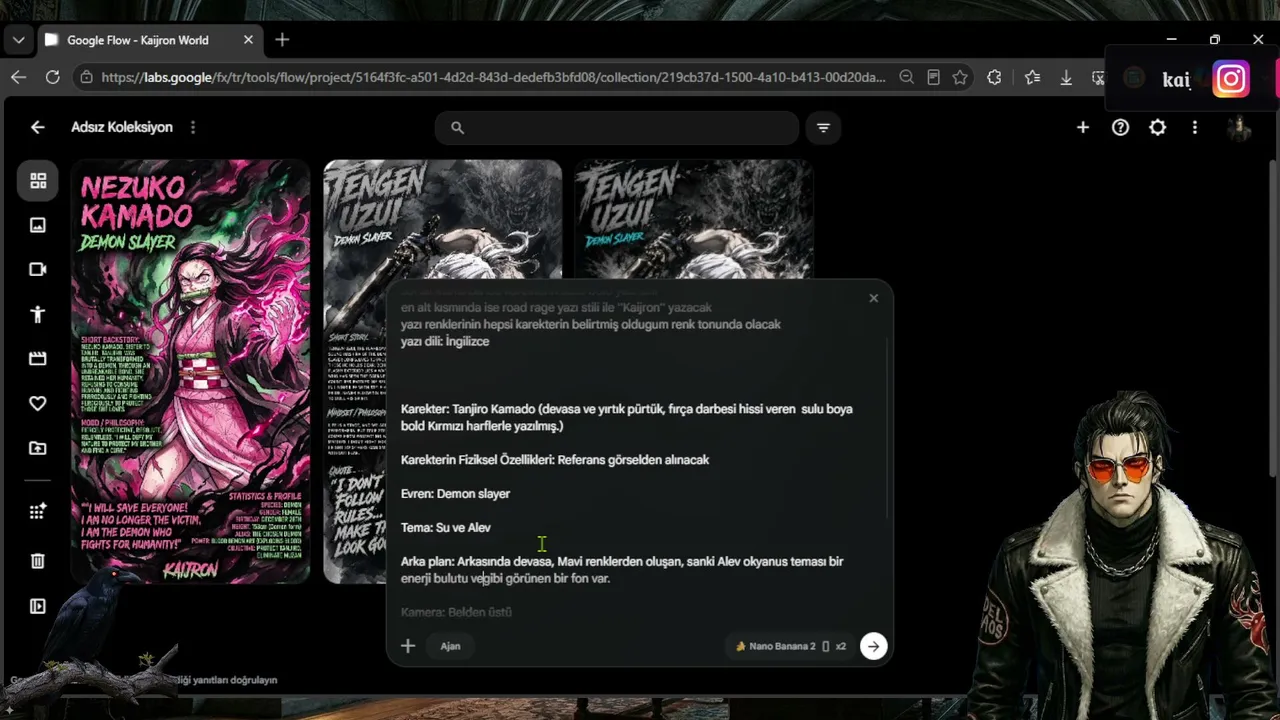Open browser extensions puzzle icon
1280x720 pixels.
click(994, 77)
